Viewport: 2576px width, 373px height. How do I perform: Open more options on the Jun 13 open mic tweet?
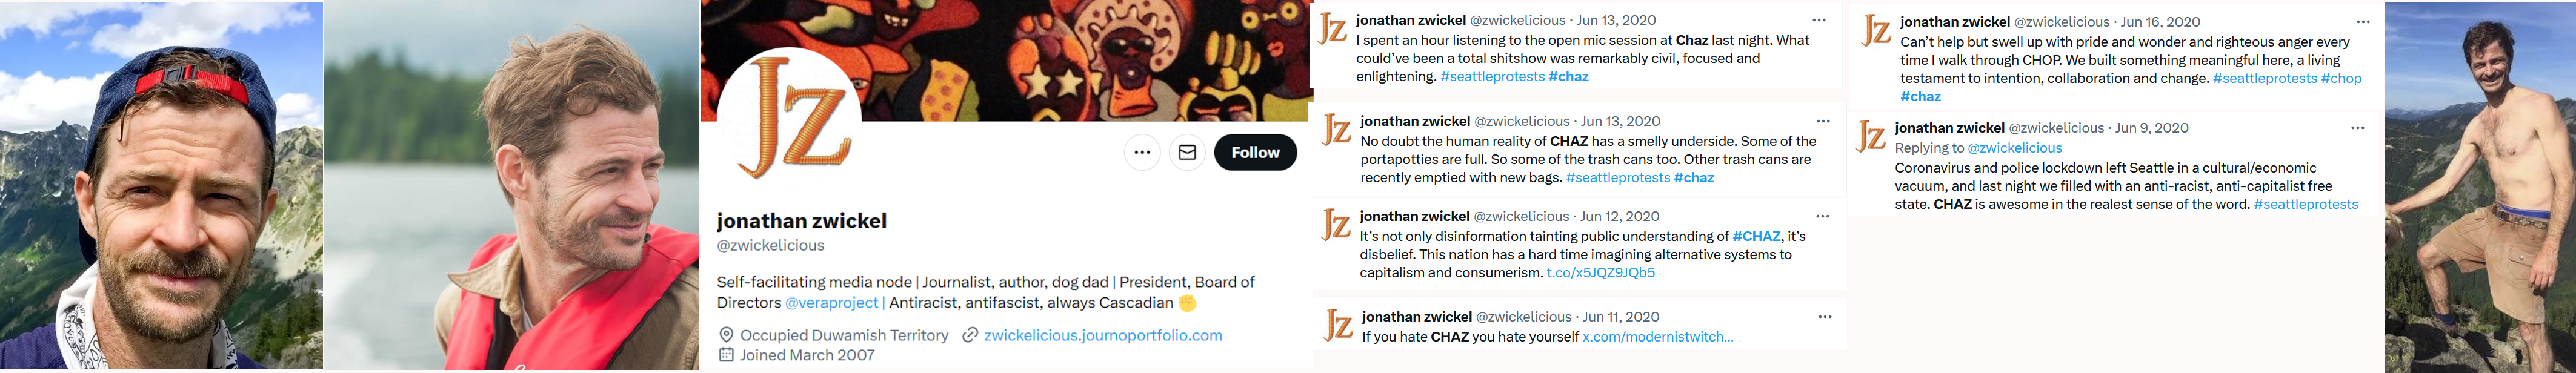point(1819,20)
